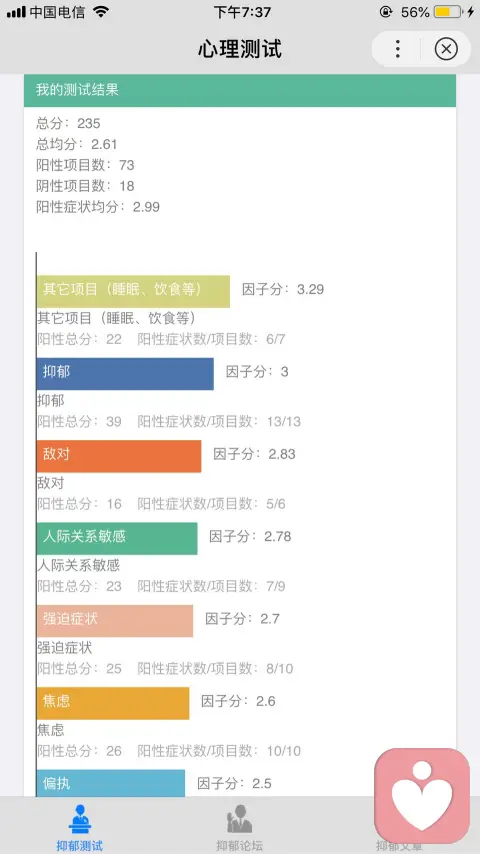Tap the pink heart floating icon
Image resolution: width=480 pixels, height=854 pixels.
coord(422,795)
